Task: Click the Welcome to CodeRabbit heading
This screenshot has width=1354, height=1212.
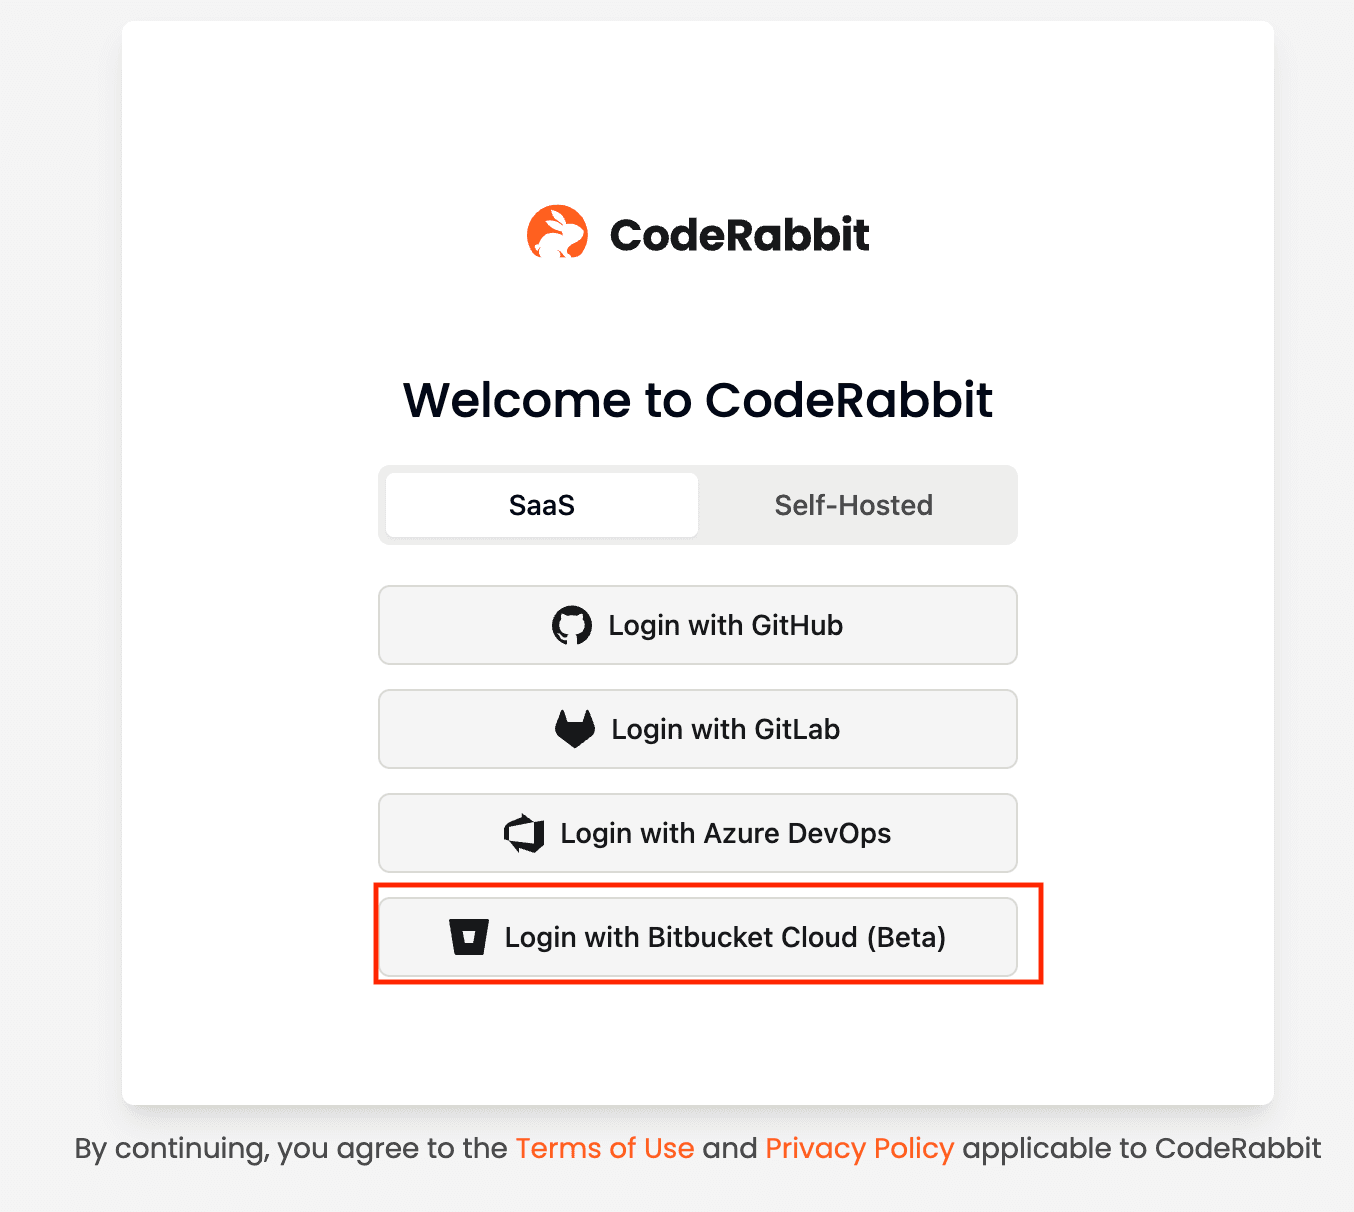Action: pyautogui.click(x=697, y=400)
